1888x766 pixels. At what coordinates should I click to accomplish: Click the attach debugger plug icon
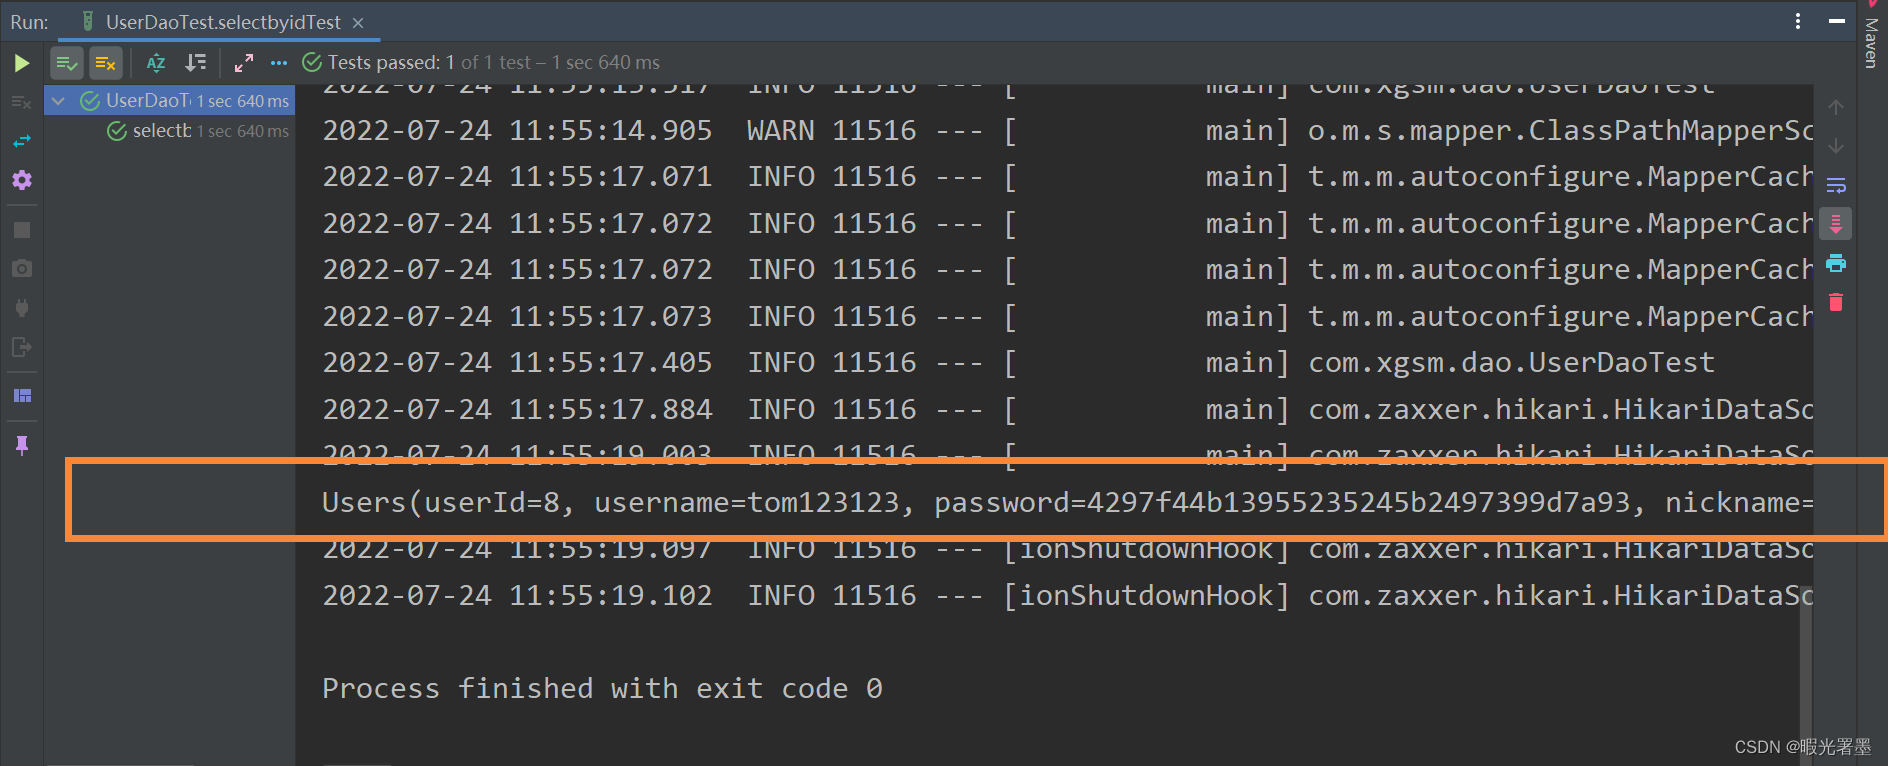(x=21, y=308)
